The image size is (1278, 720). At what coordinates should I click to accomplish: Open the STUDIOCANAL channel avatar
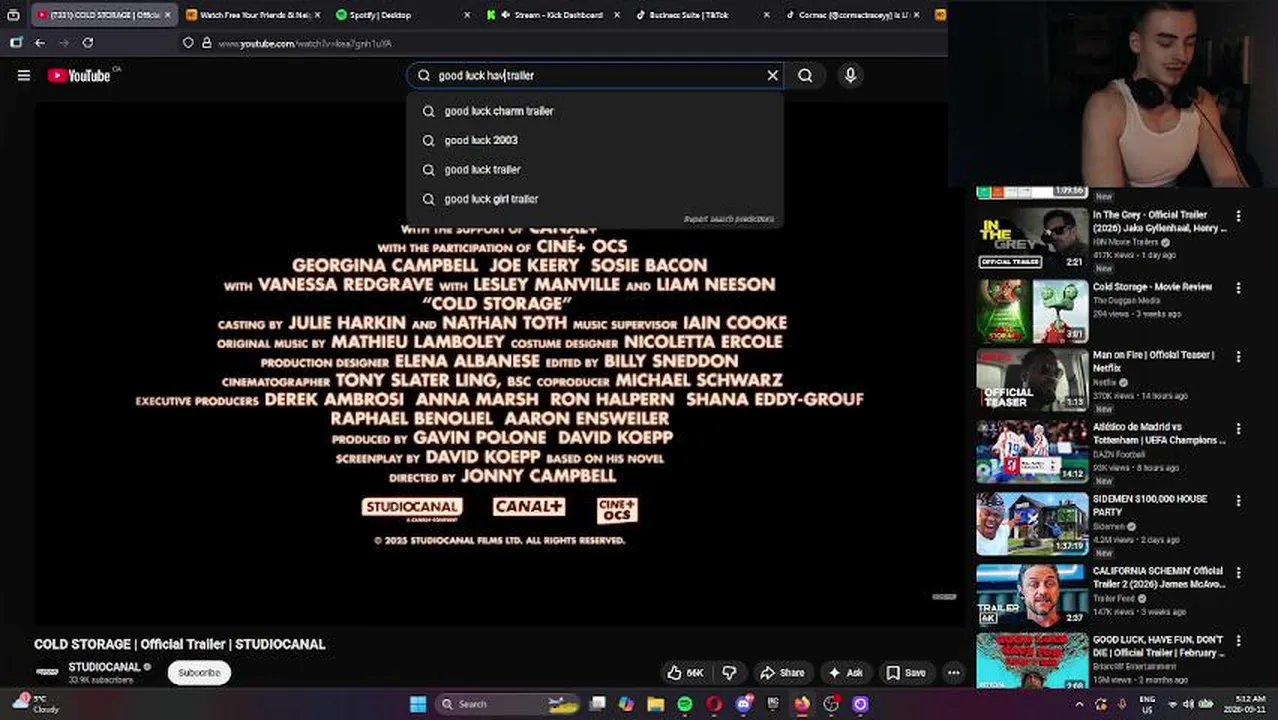(47, 672)
